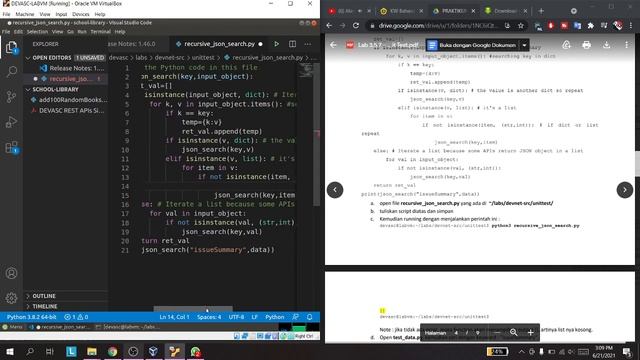The height and width of the screenshot is (360, 640).
Task: Mute the YouTube tab audio icon
Action: click(x=360, y=11)
